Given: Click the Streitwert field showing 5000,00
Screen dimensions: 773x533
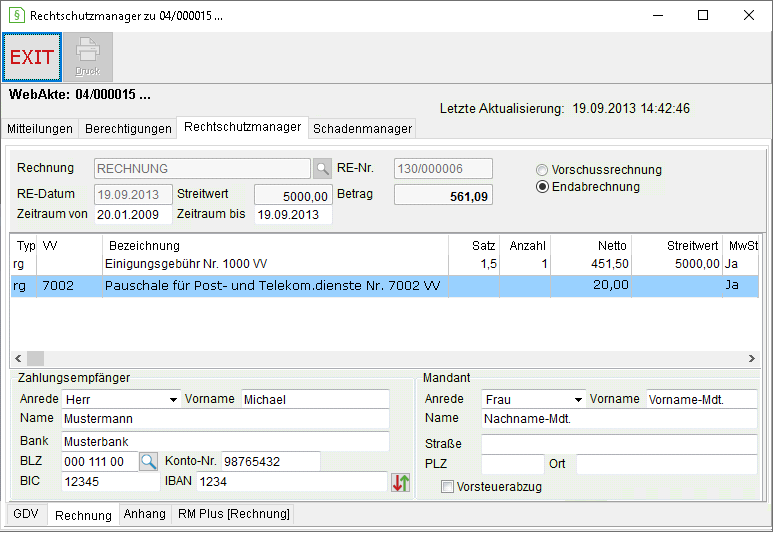Looking at the screenshot, I should [293, 194].
